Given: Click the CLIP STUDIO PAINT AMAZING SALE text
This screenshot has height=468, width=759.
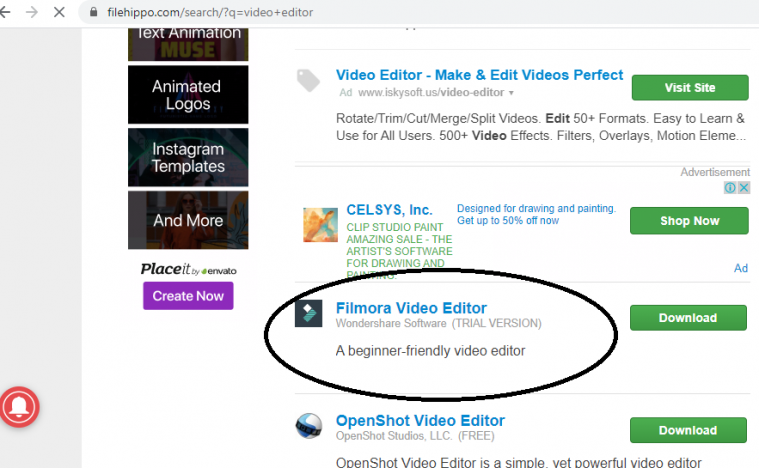Looking at the screenshot, I should (x=399, y=251).
